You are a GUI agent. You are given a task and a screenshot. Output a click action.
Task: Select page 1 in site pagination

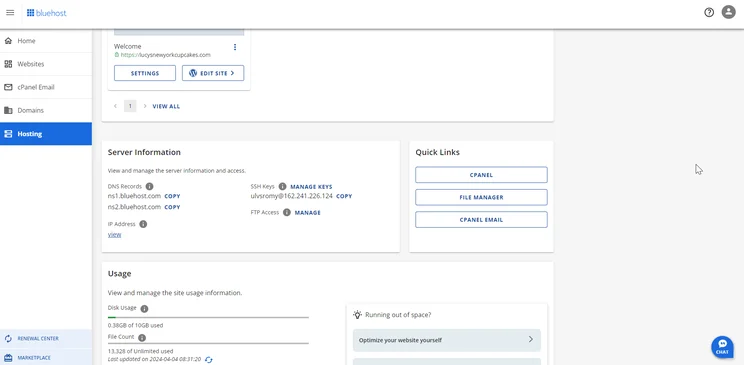pyautogui.click(x=130, y=106)
